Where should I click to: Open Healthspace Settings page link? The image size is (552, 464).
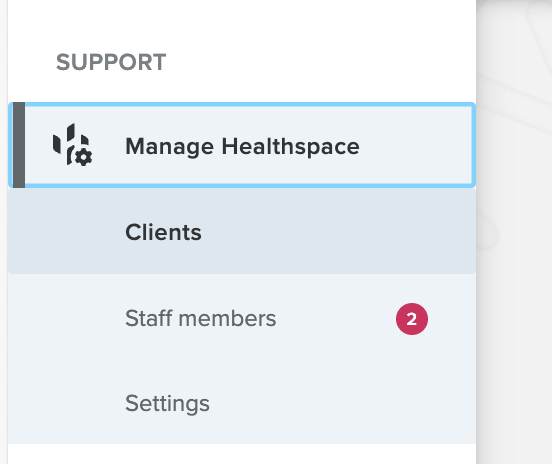click(x=242, y=403)
